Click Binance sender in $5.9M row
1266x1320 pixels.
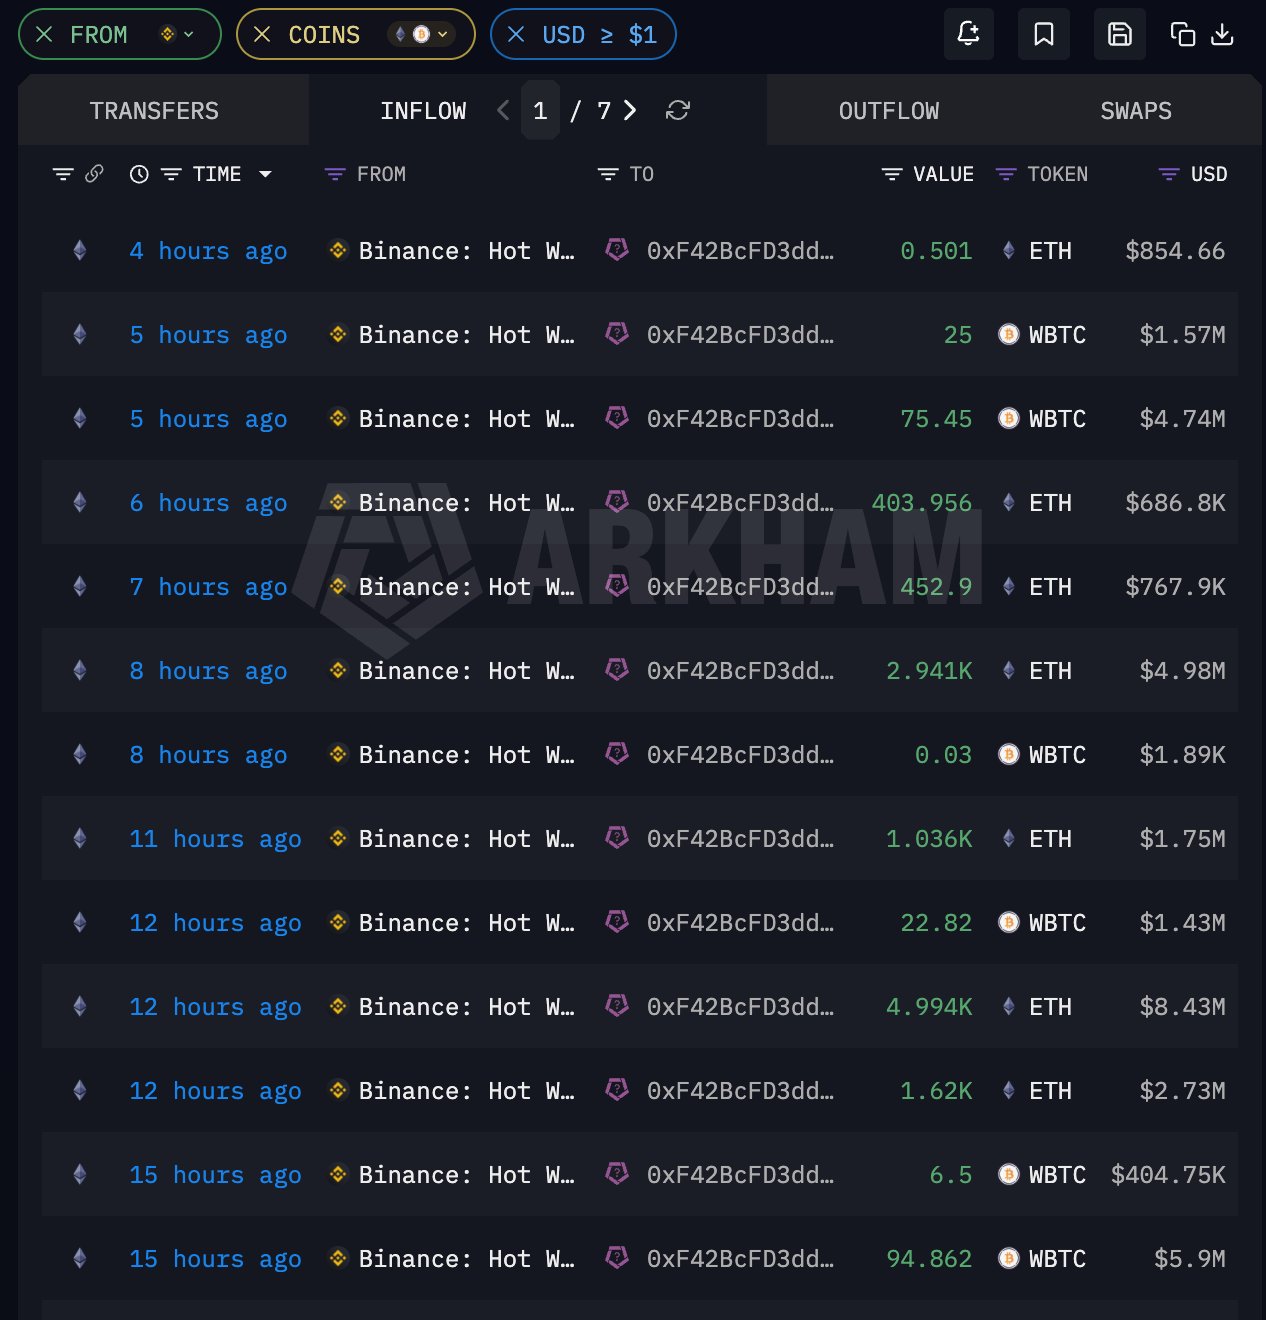[467, 1259]
